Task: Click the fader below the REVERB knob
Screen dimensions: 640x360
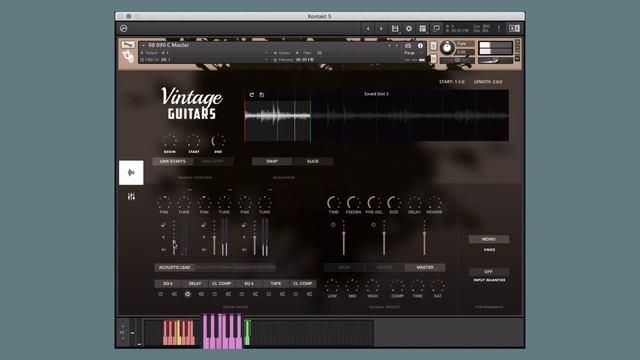Action: (424, 238)
